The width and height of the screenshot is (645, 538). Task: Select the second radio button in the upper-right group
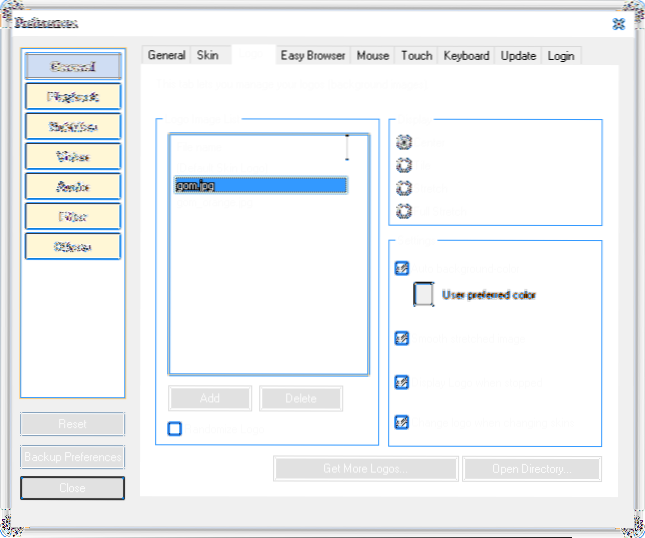pos(404,165)
